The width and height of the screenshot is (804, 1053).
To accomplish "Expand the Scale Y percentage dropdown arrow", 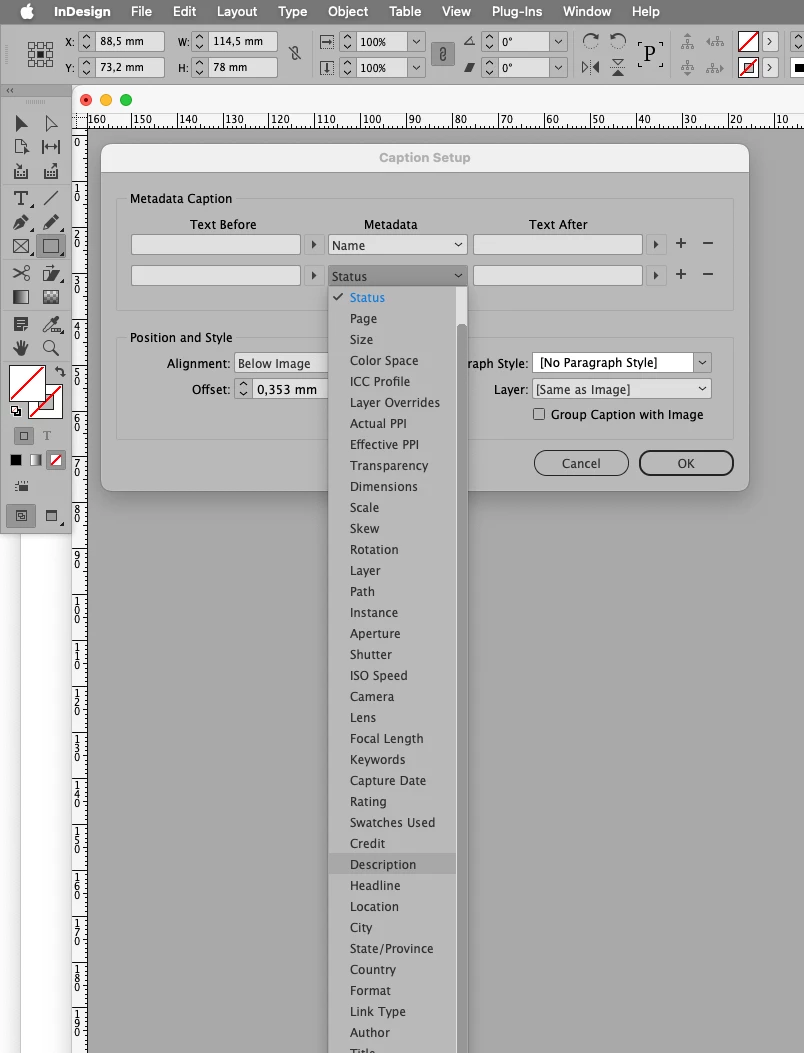I will point(416,68).
